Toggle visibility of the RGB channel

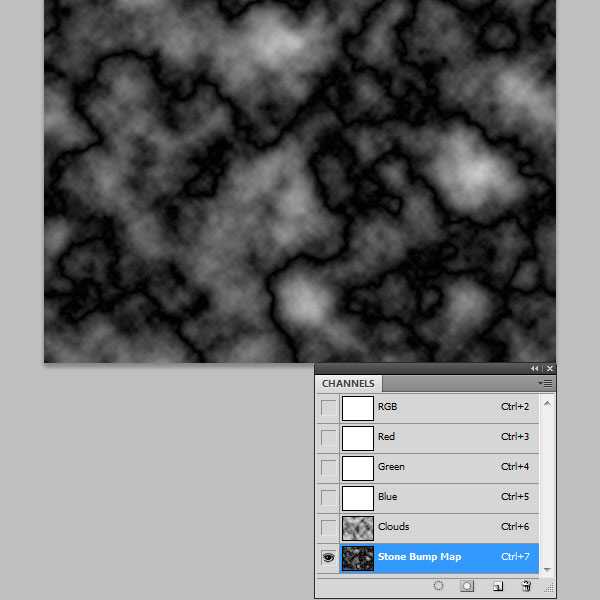click(x=328, y=408)
